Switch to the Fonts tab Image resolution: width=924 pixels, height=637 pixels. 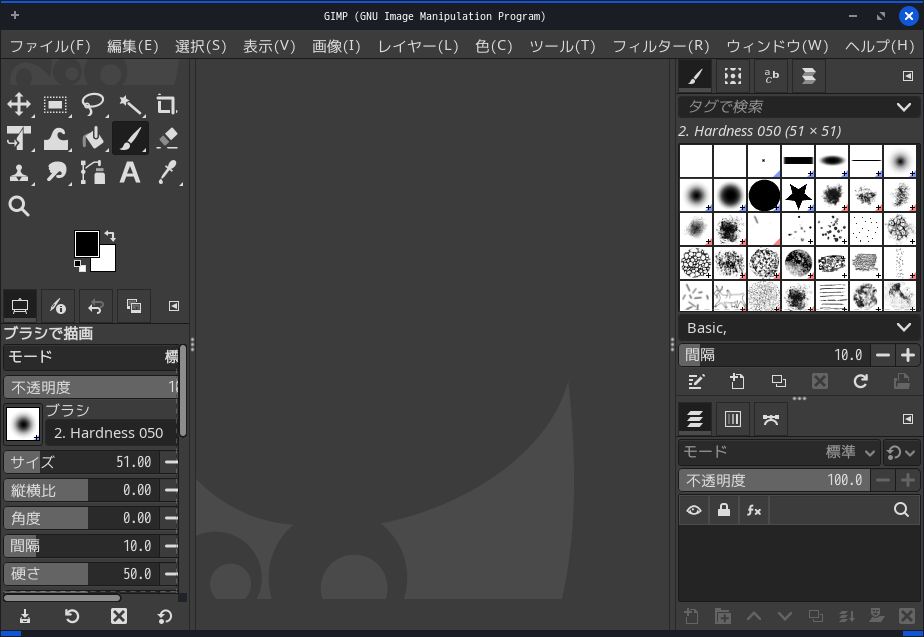pyautogui.click(x=771, y=76)
